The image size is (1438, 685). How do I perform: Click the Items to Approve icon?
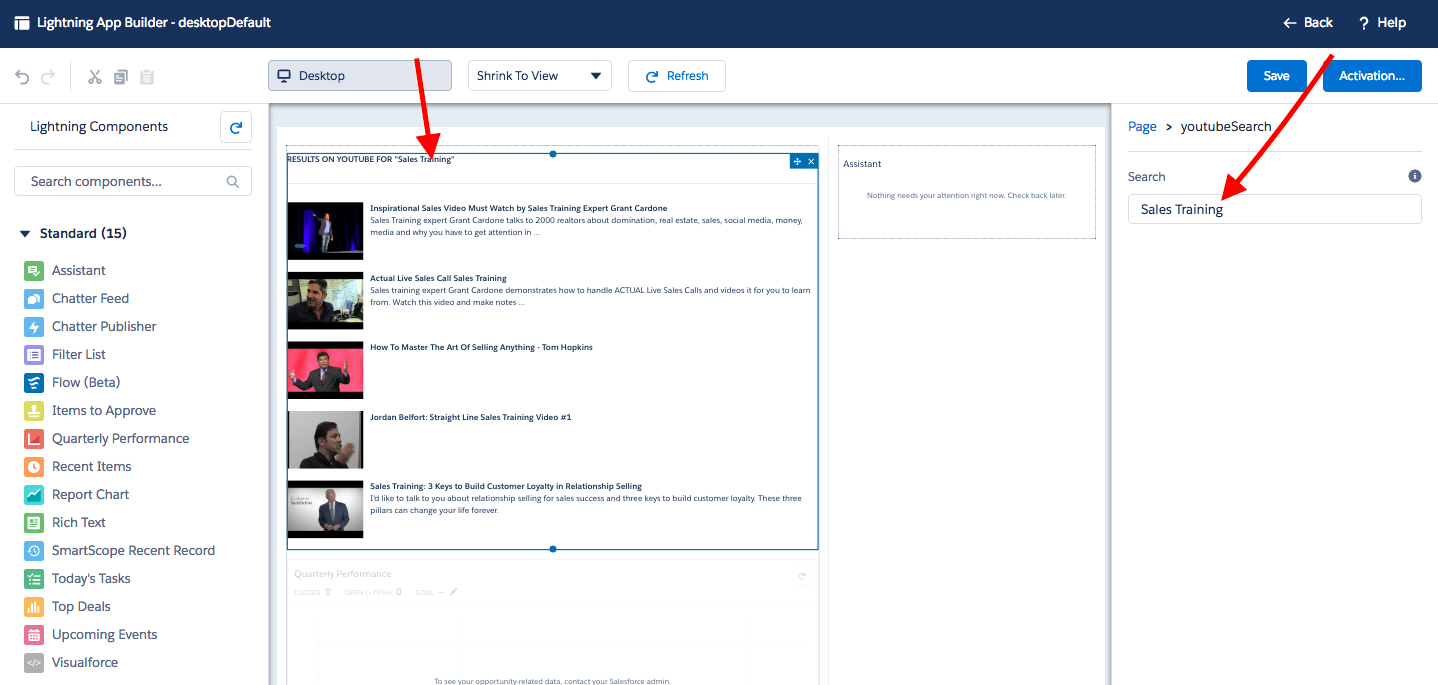pos(34,410)
